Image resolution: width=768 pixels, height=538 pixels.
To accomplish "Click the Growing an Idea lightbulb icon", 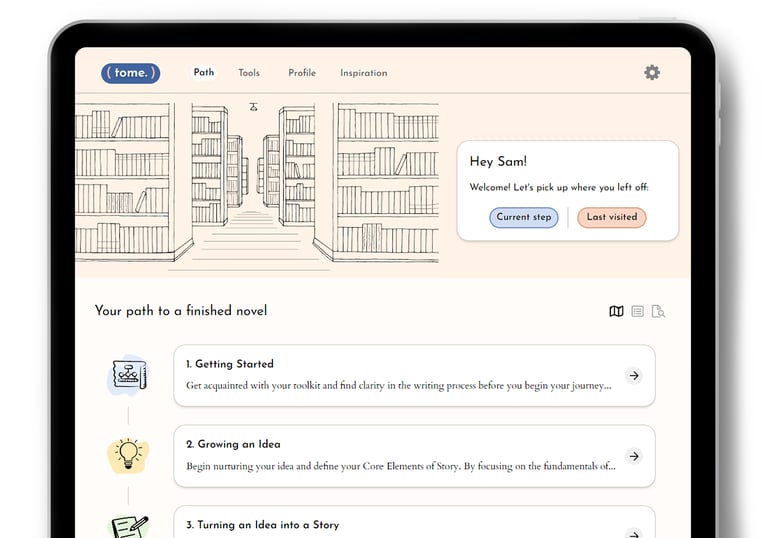I will point(128,456).
